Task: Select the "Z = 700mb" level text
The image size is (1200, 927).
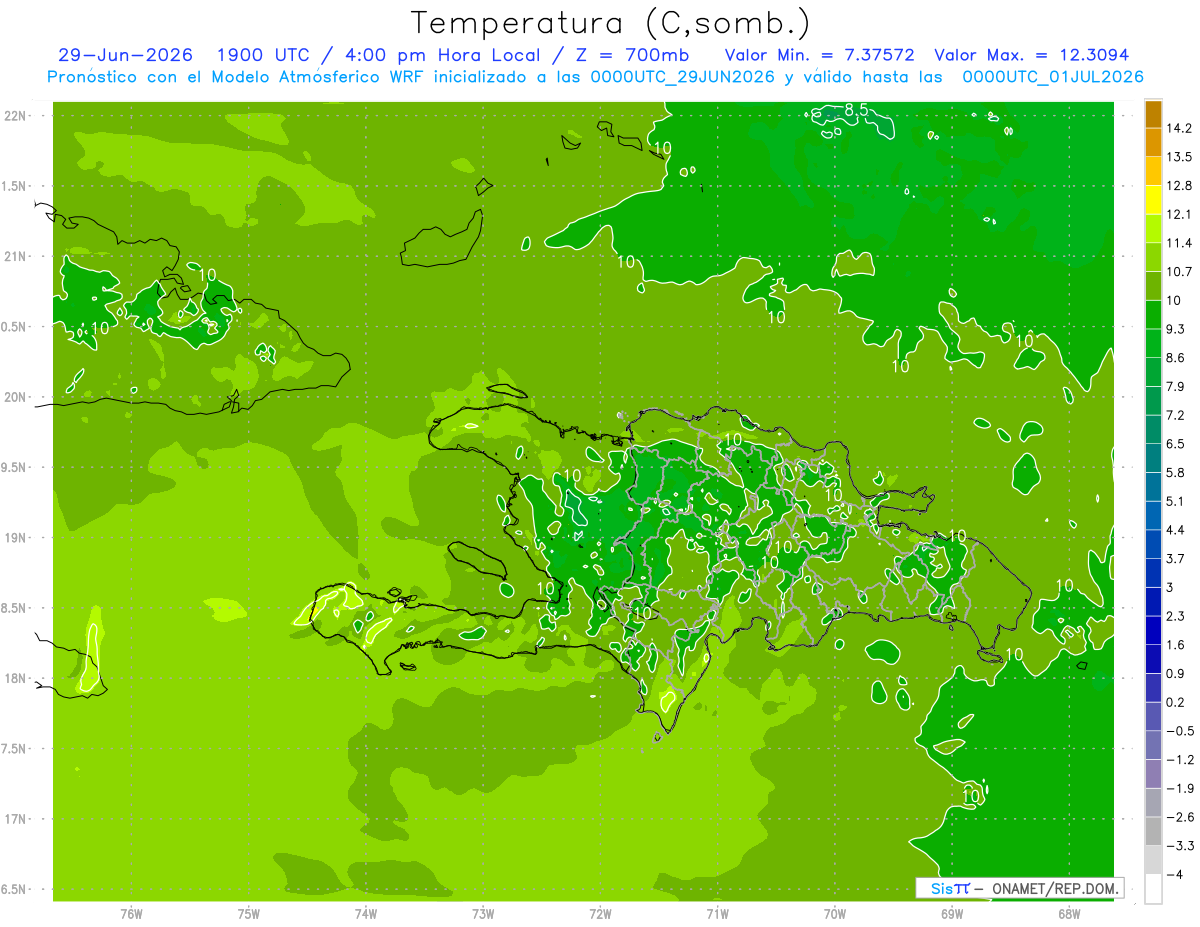Action: 632,55
